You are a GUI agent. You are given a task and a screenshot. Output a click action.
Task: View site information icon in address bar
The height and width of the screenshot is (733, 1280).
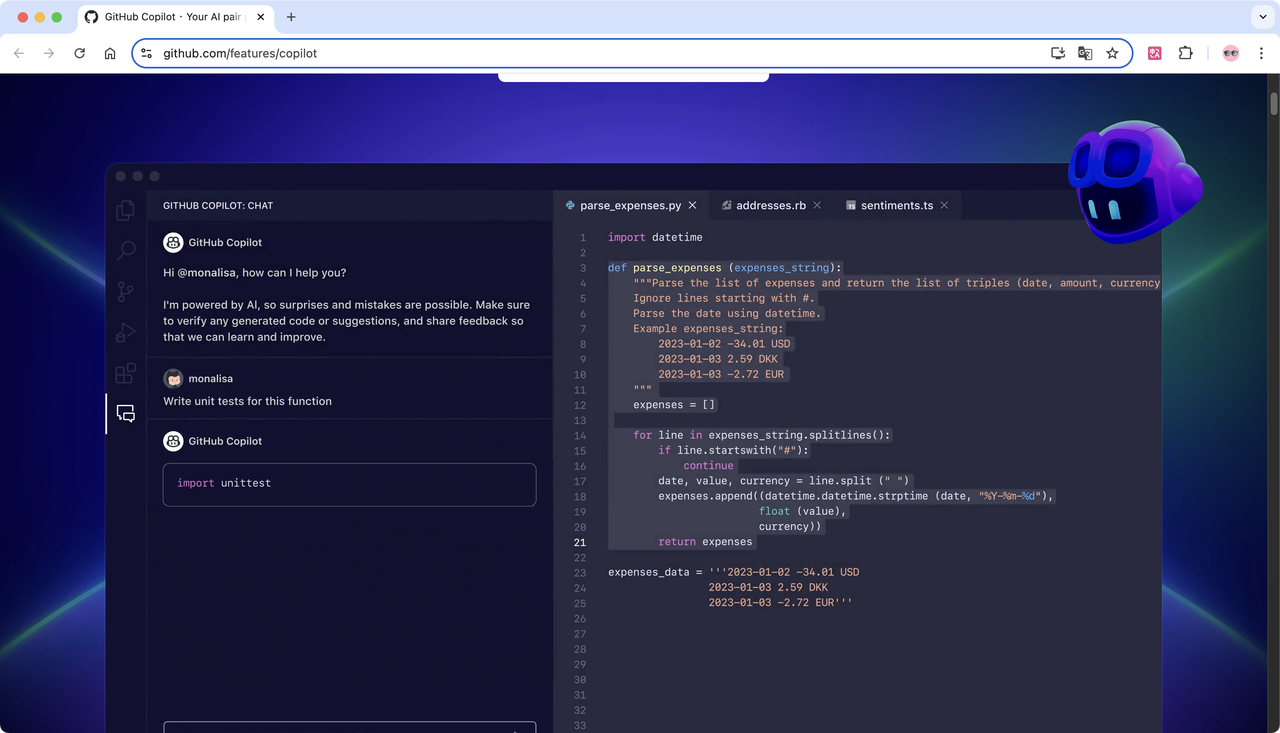[146, 53]
